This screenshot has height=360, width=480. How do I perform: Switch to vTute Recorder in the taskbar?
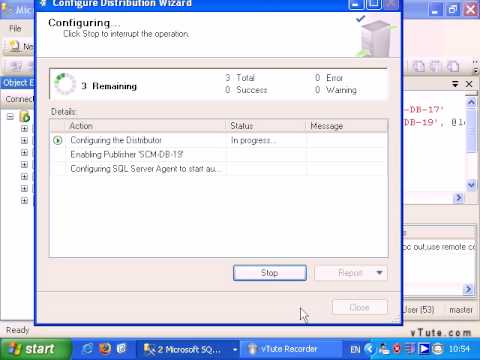290,349
